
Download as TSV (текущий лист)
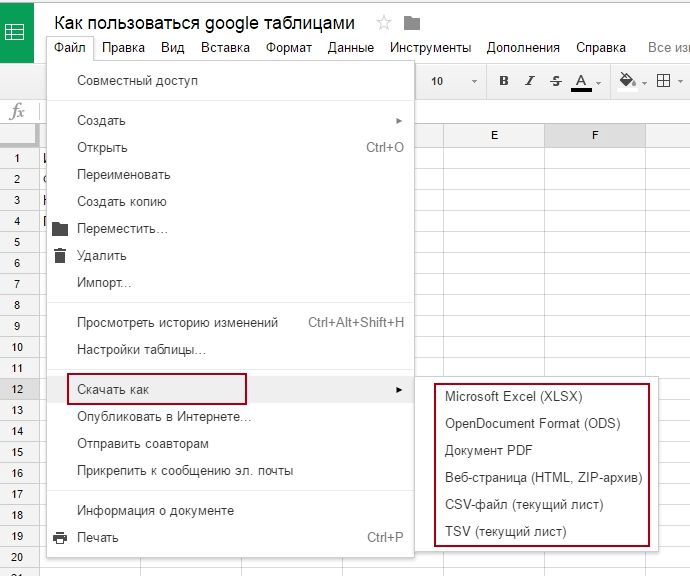tap(536, 532)
